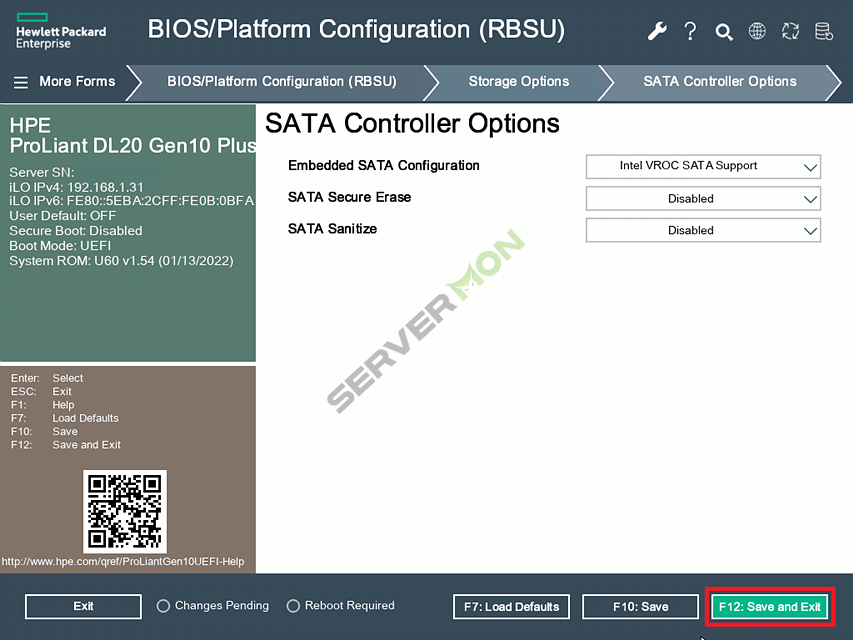
Task: Open the SATA Sanitize dropdown
Action: (x=703, y=230)
